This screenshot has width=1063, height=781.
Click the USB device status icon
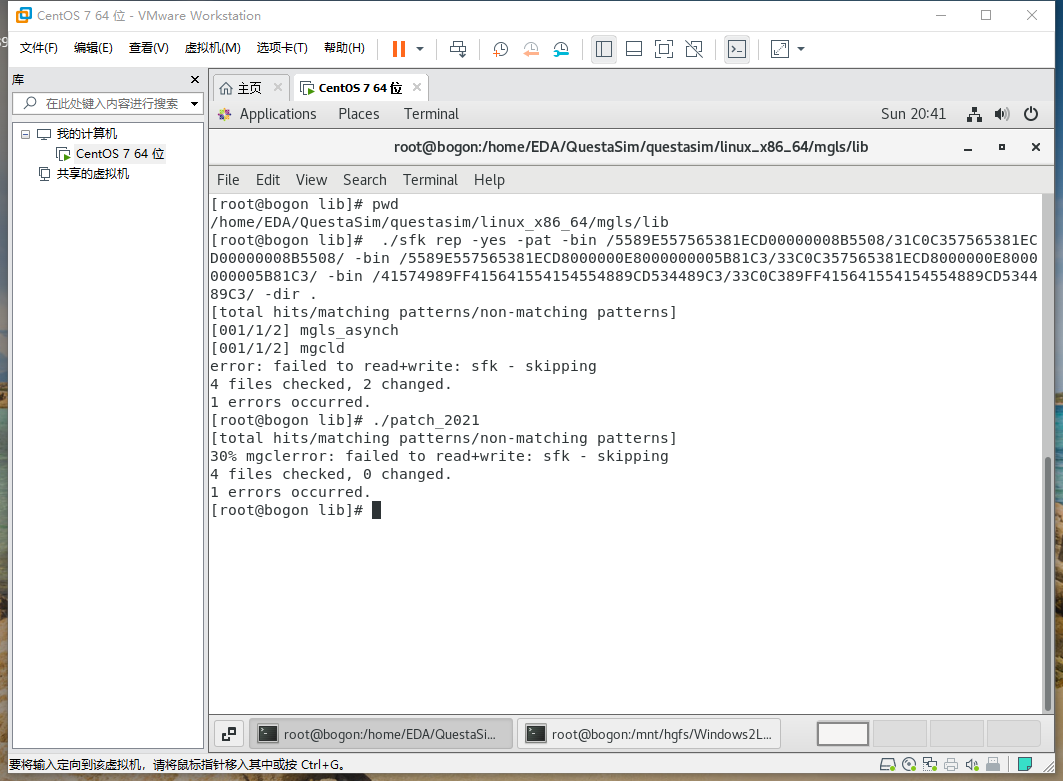(x=993, y=765)
